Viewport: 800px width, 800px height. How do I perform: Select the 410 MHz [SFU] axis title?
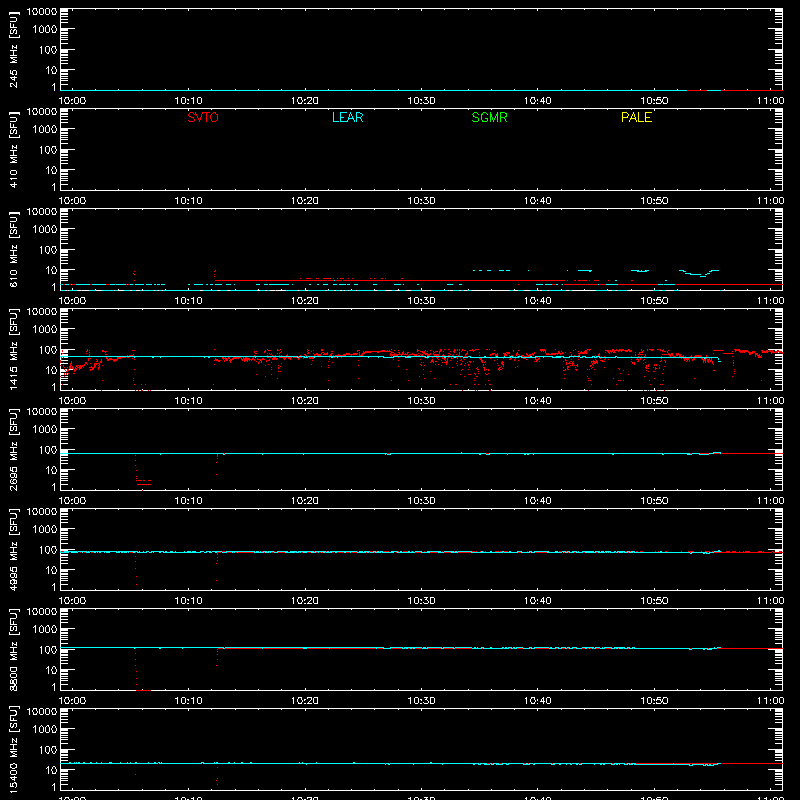coord(14,150)
